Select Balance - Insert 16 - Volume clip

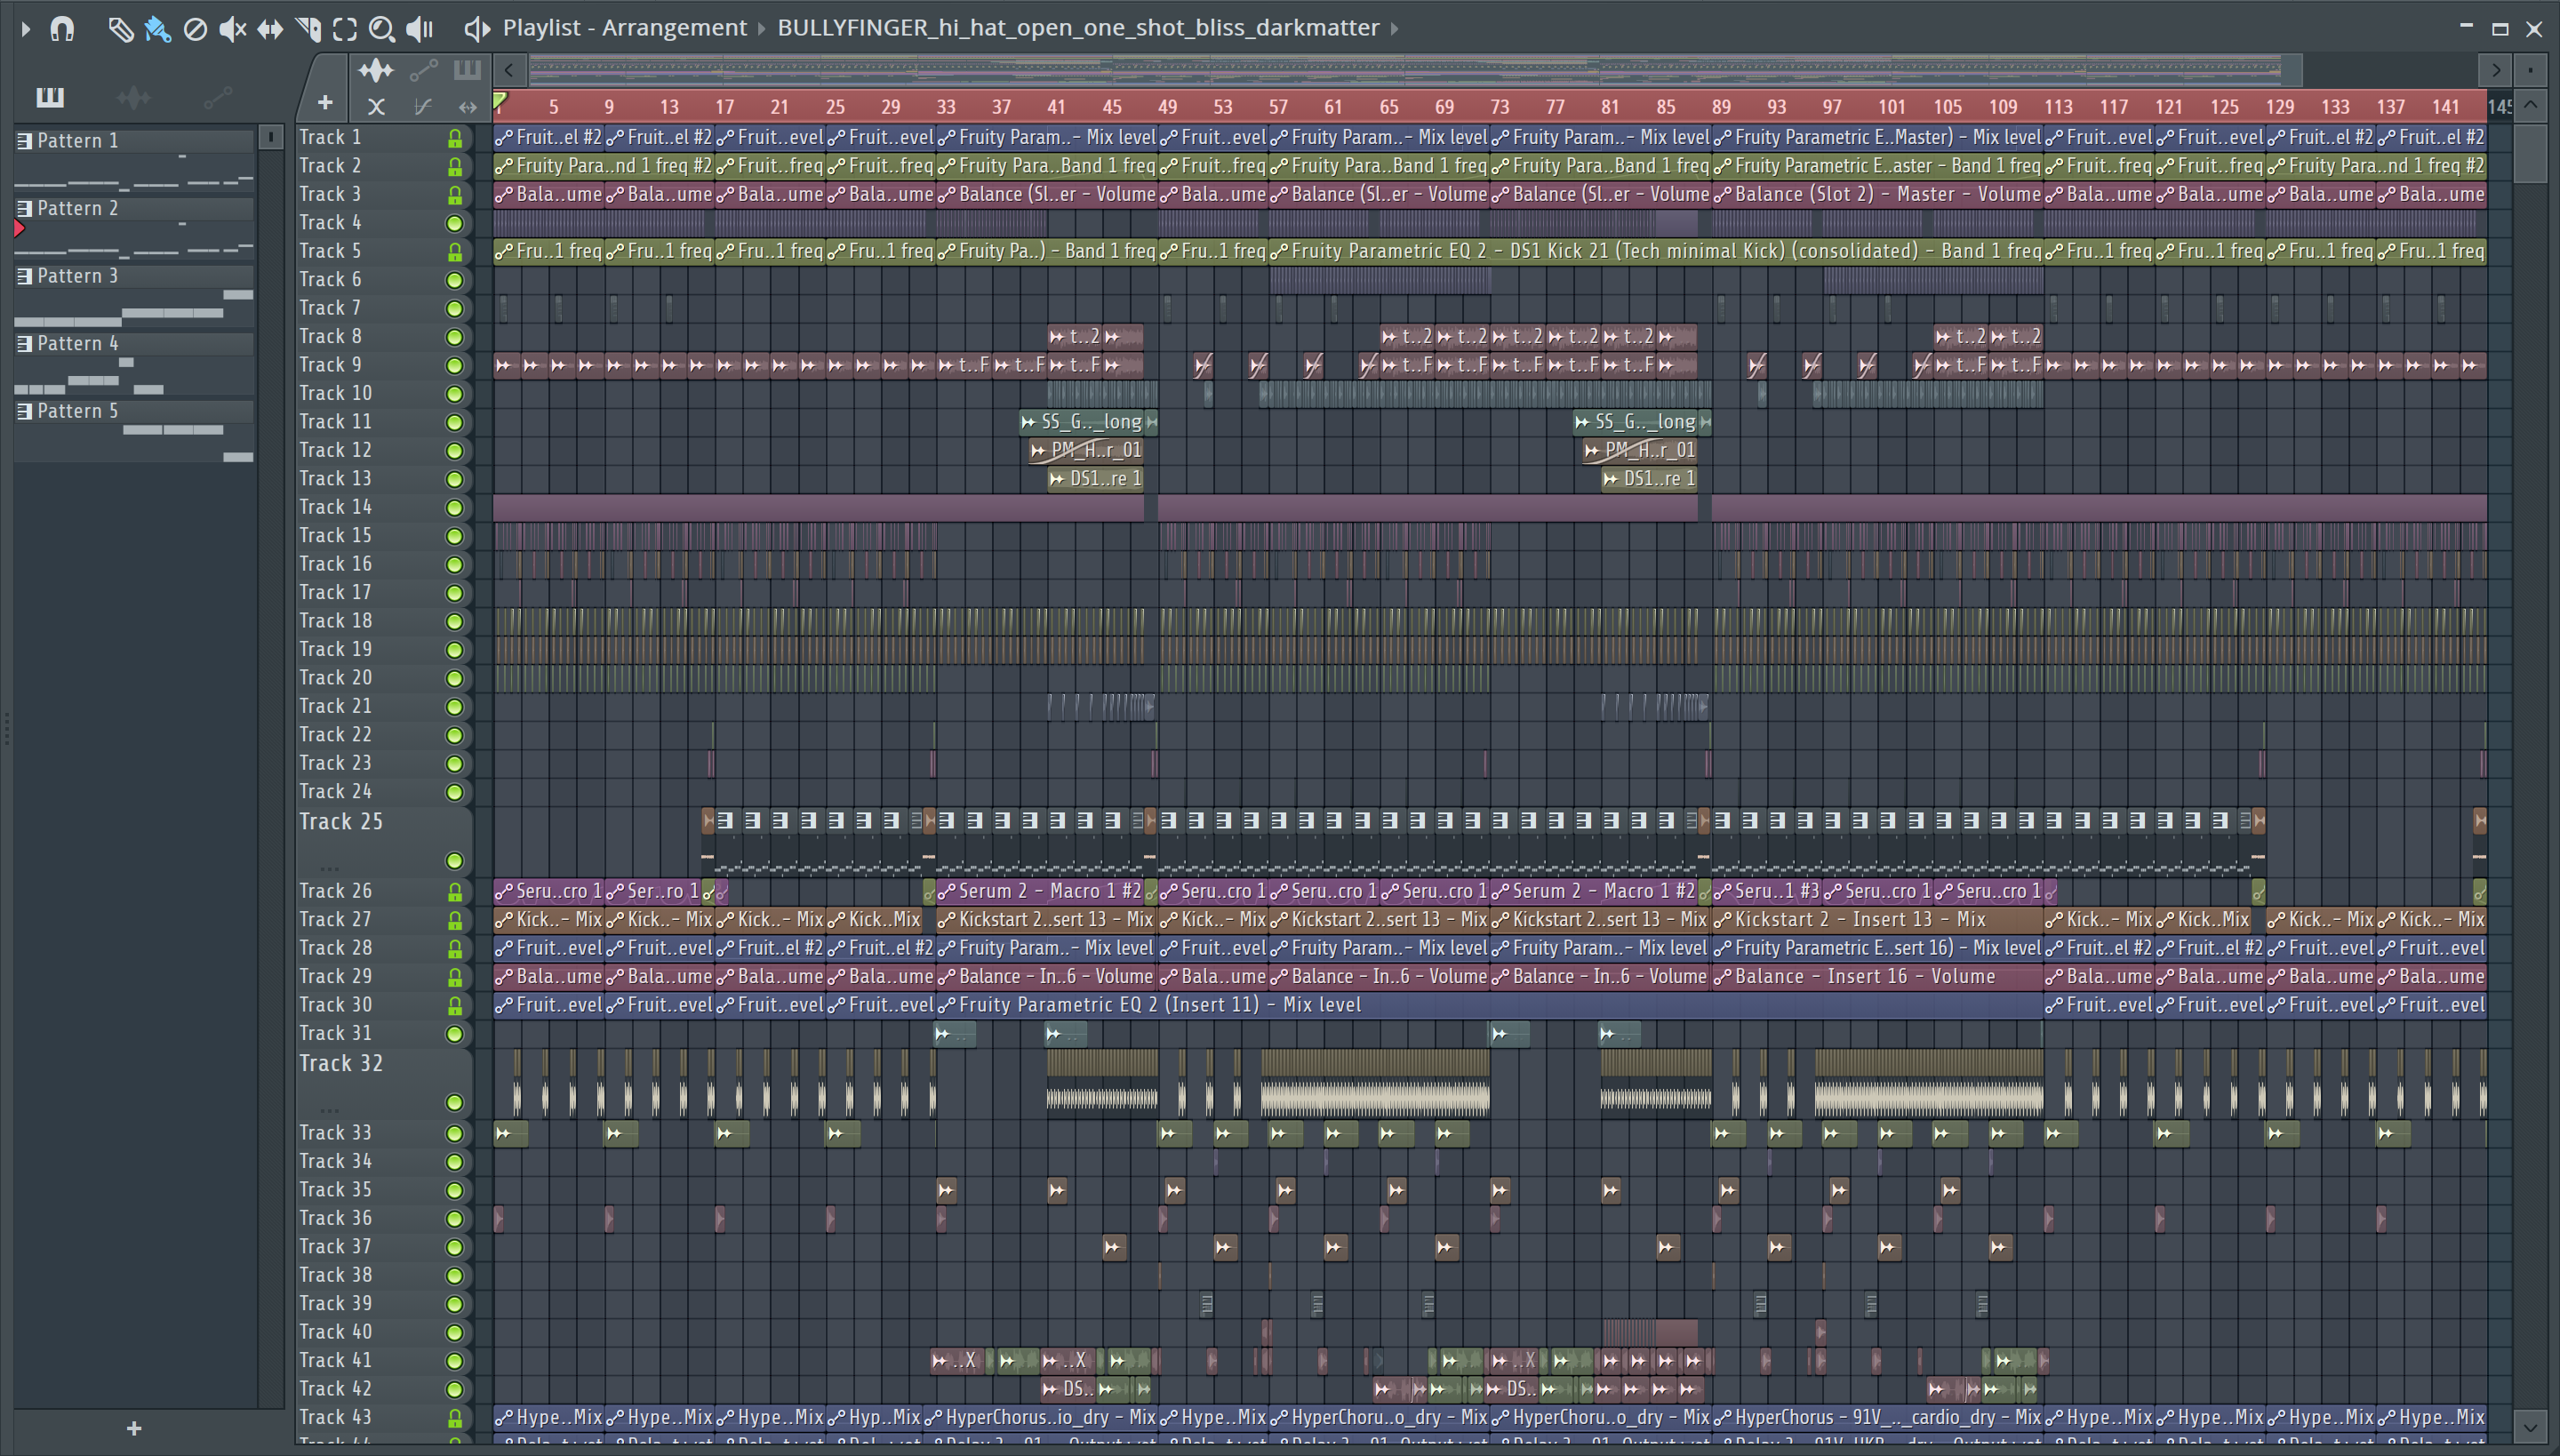[x=1877, y=977]
